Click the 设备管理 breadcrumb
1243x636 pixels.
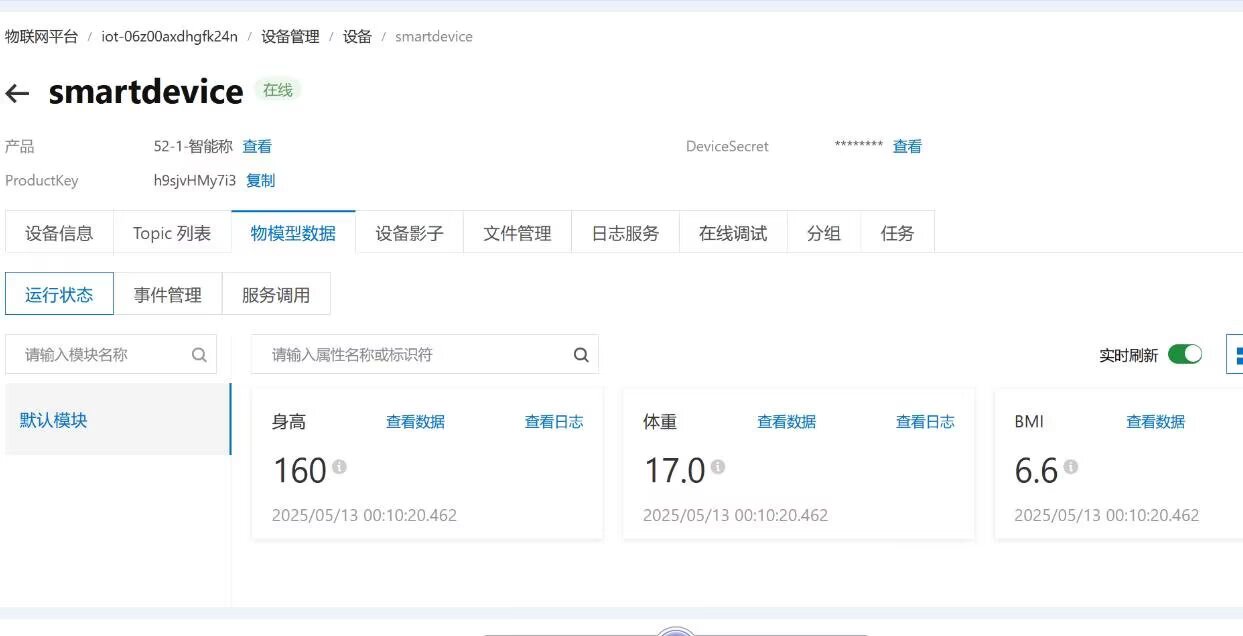tap(290, 36)
